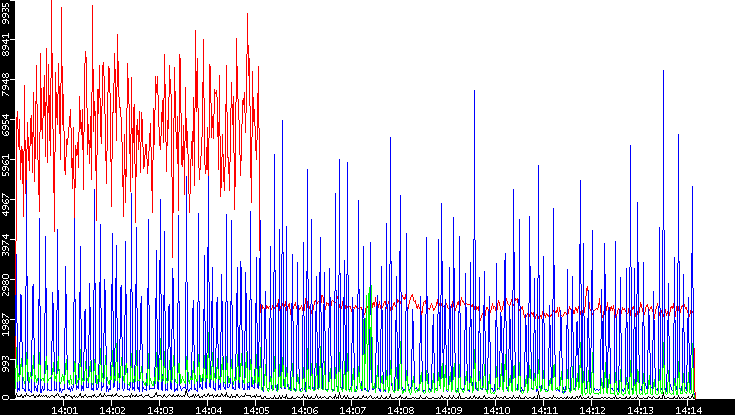Click the 14:13 time axis label
735x415 pixels.
tap(640, 410)
